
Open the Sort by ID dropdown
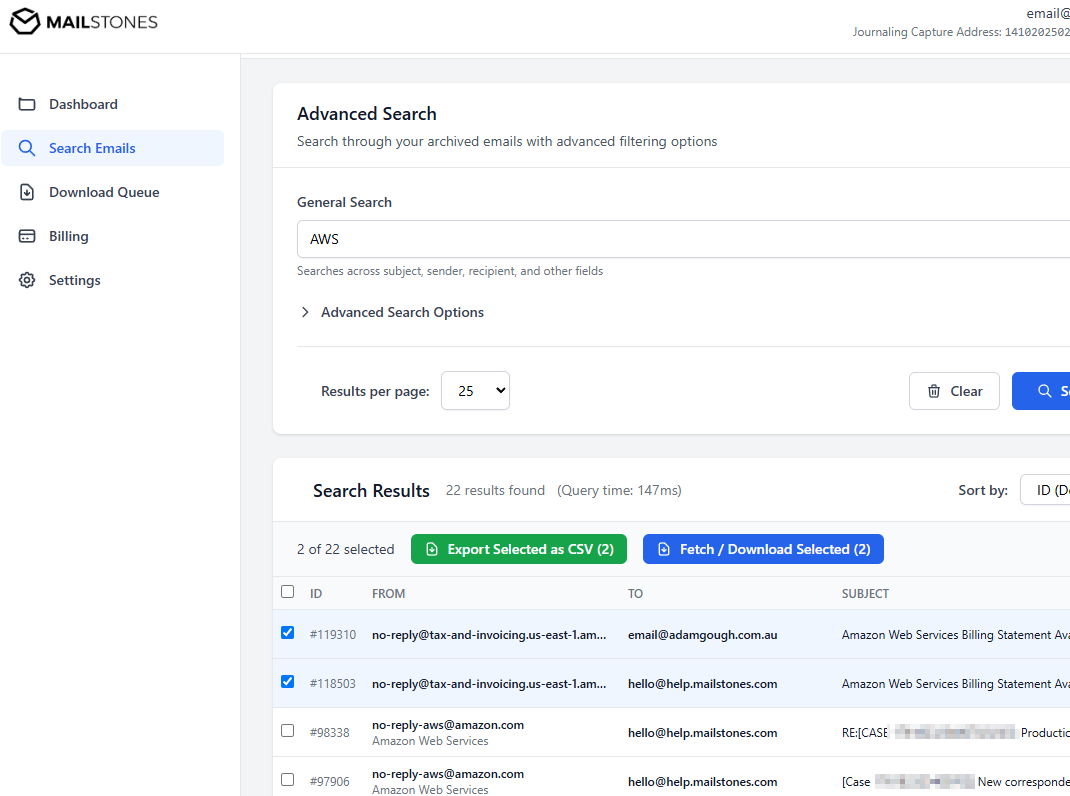coord(1050,489)
